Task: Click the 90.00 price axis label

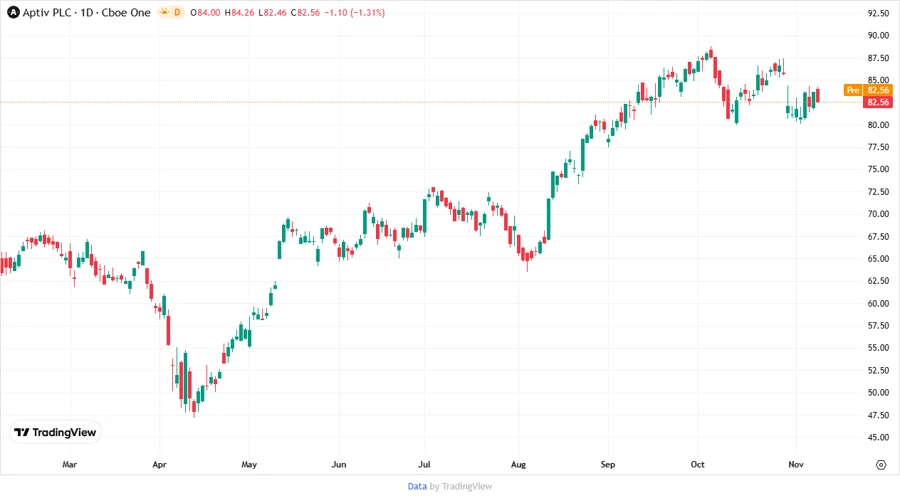Action: 878,36
